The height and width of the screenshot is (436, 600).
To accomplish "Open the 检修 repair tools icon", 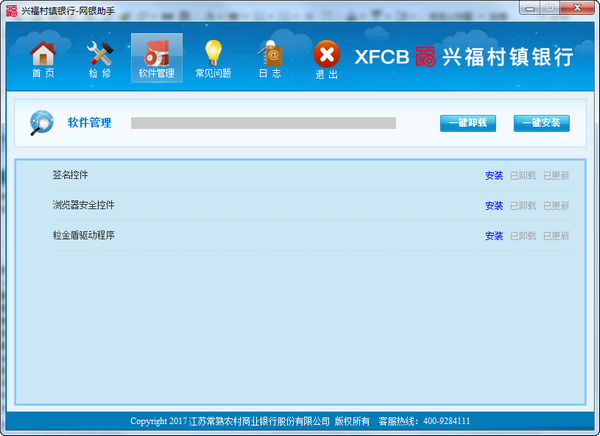I will click(x=100, y=57).
